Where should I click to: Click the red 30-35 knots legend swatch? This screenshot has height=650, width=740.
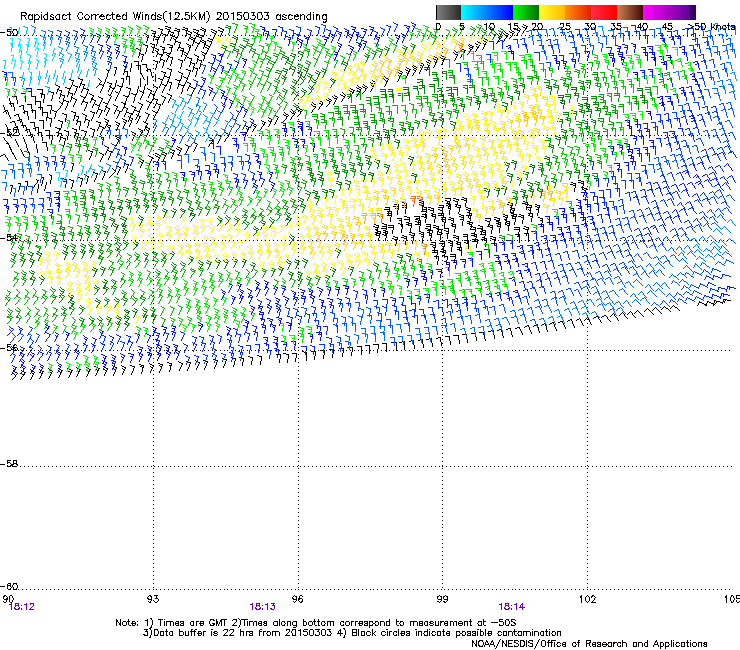coord(604,12)
